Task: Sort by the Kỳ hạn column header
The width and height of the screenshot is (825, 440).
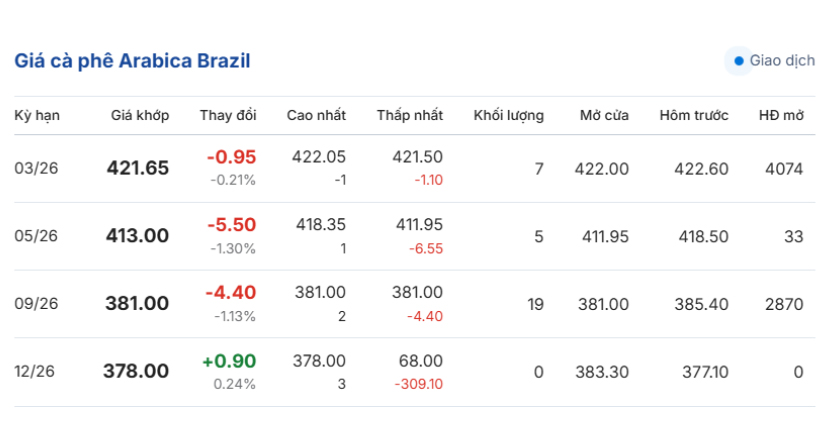Action: coord(37,115)
